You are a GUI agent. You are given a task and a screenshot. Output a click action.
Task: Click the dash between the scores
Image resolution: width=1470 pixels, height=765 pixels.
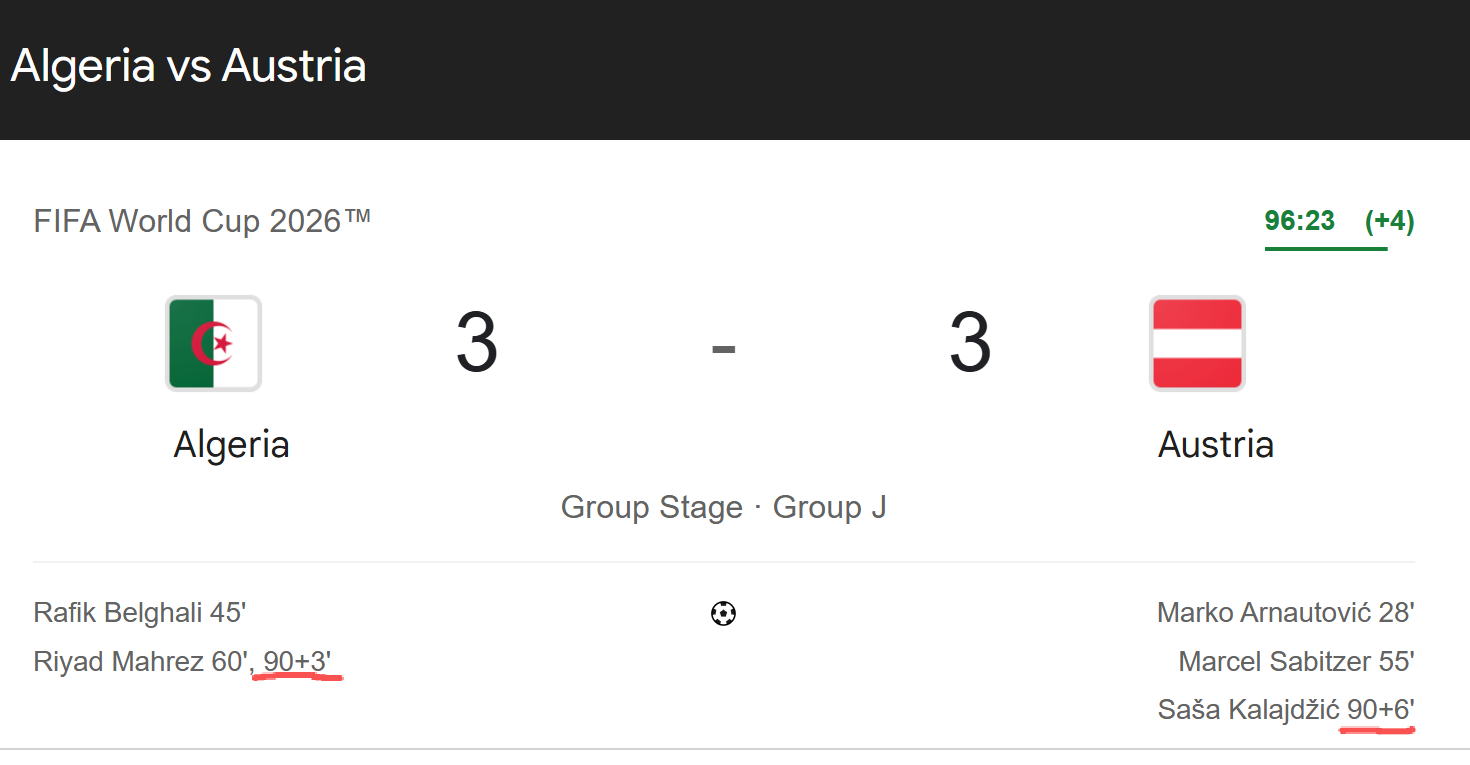click(x=723, y=347)
